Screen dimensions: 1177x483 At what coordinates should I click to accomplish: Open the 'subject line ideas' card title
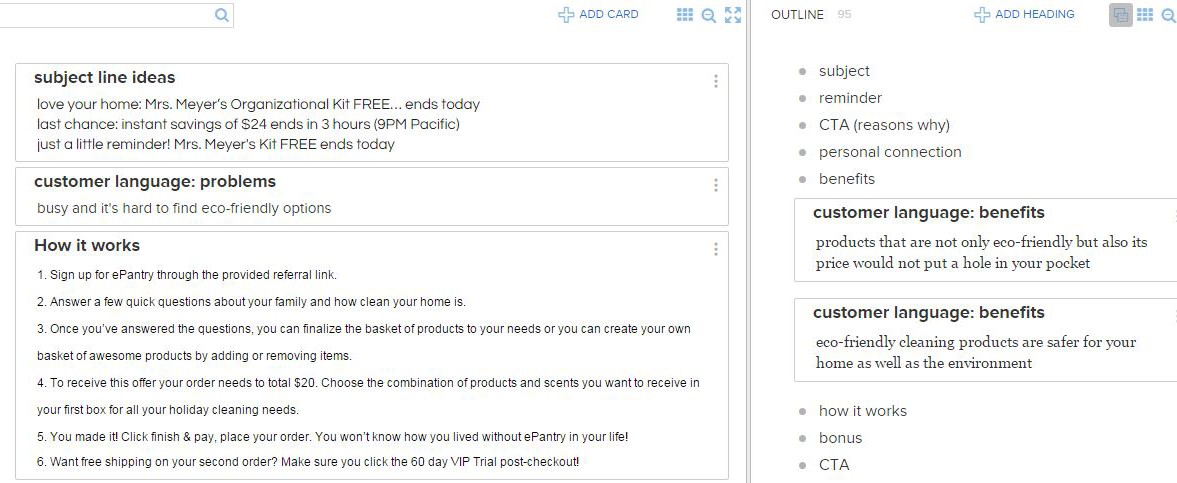coord(104,78)
